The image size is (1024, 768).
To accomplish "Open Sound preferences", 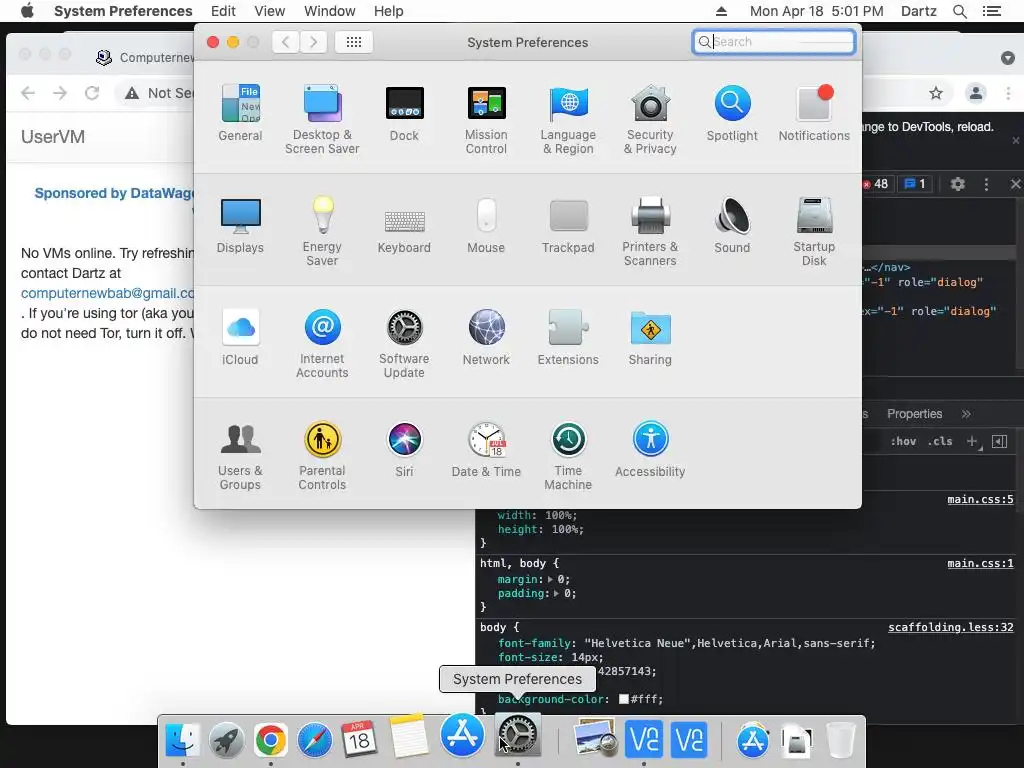I will [x=732, y=225].
